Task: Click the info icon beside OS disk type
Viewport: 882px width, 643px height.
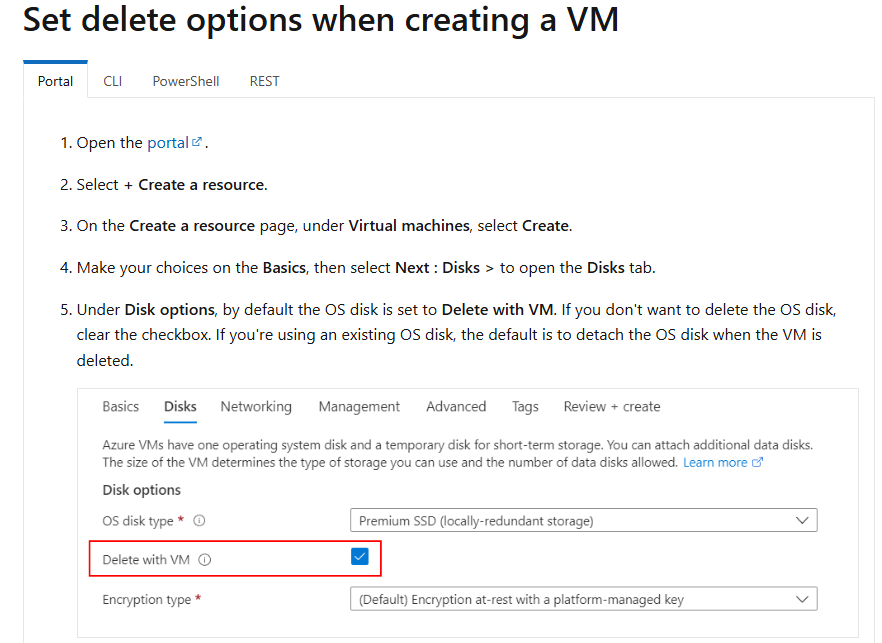Action: pyautogui.click(x=199, y=521)
